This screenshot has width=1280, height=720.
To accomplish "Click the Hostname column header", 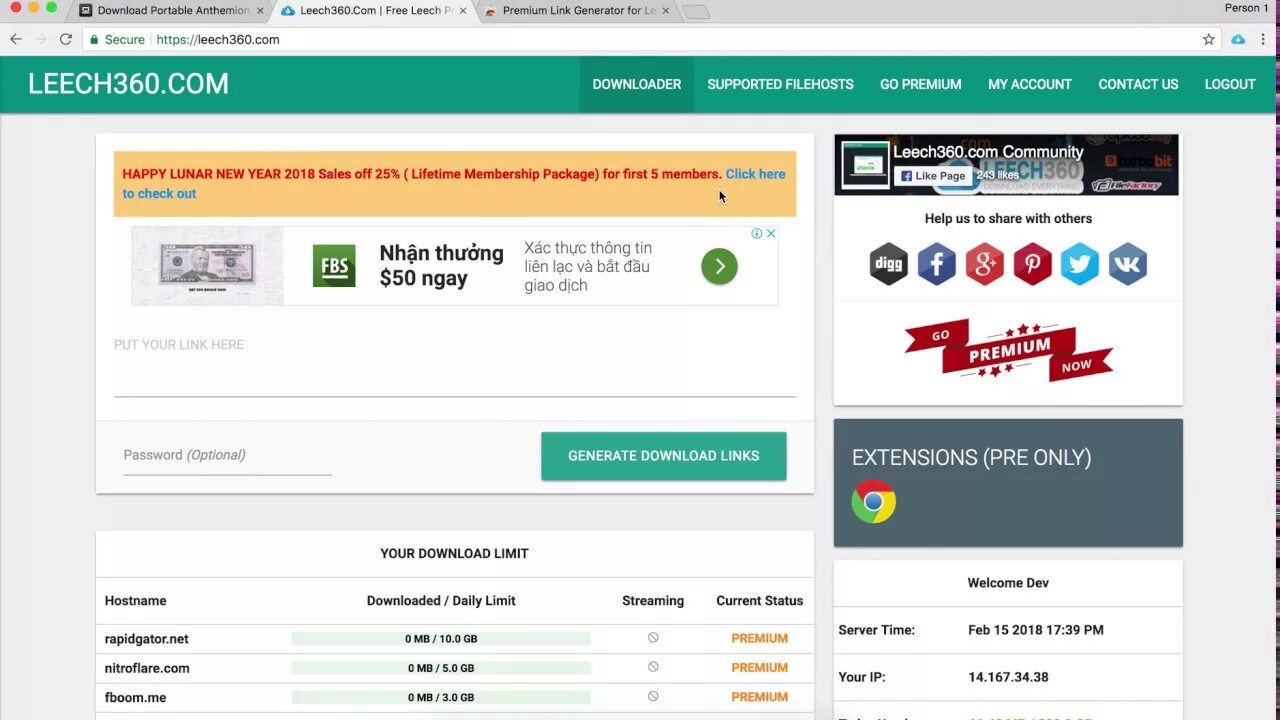I will coord(136,601).
